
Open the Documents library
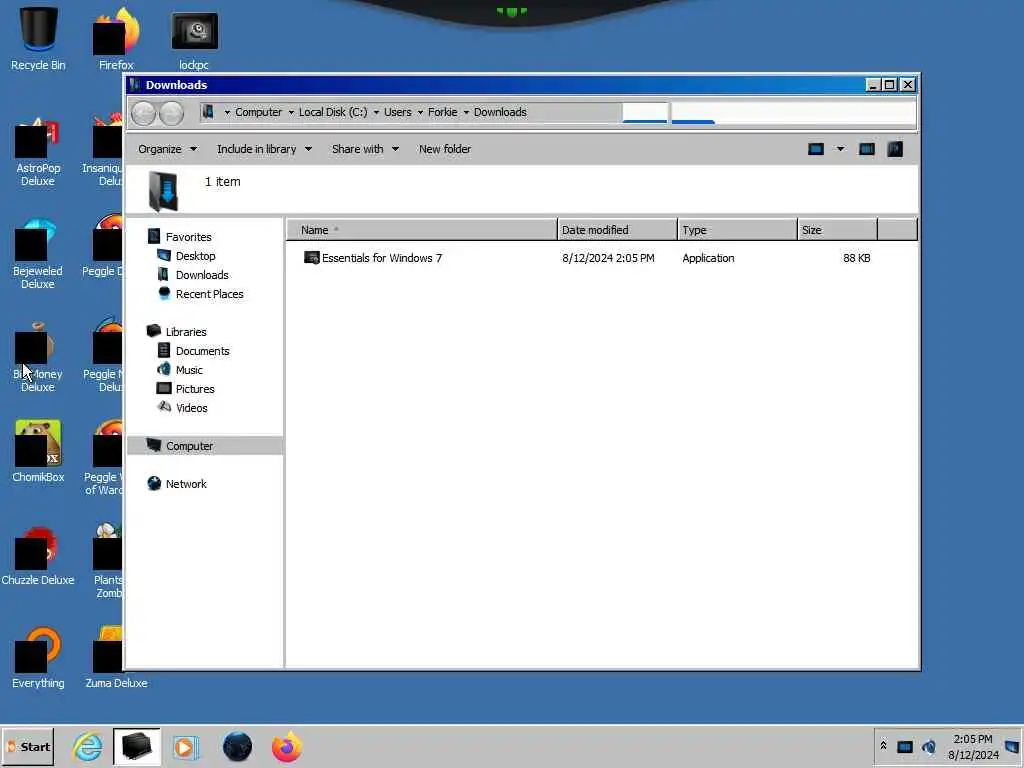[202, 351]
